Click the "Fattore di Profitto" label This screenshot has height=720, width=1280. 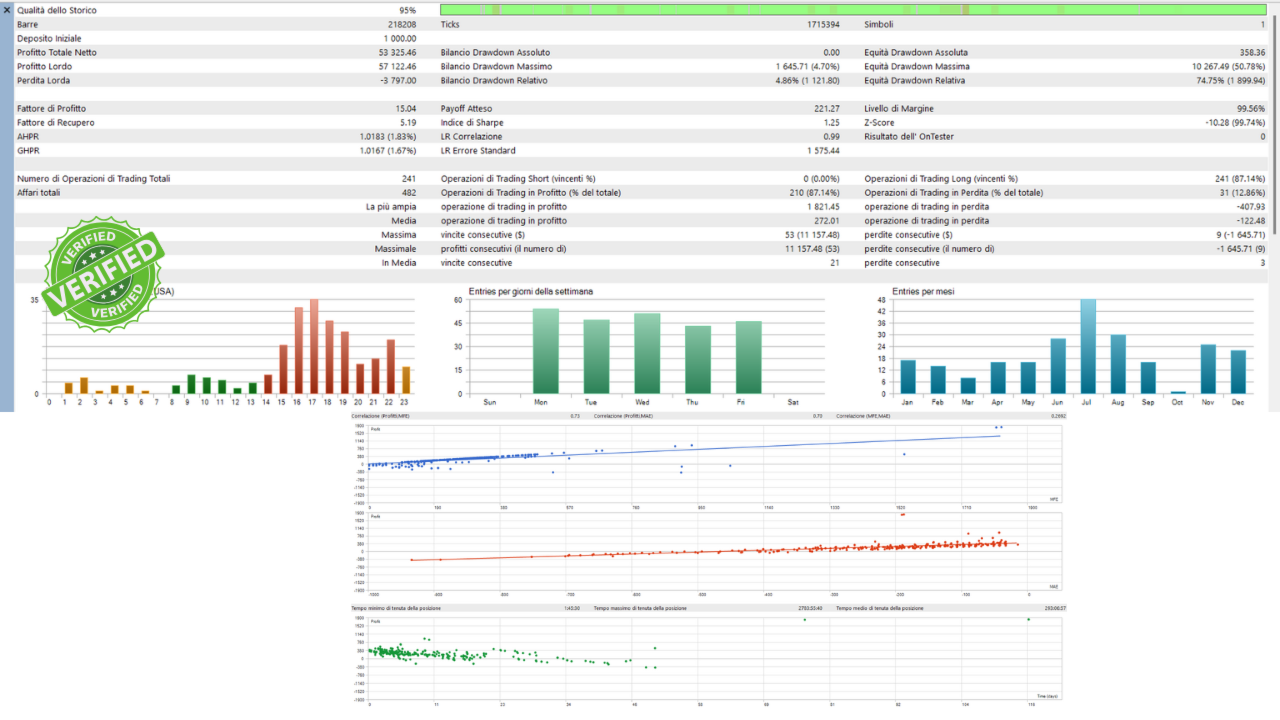click(51, 108)
